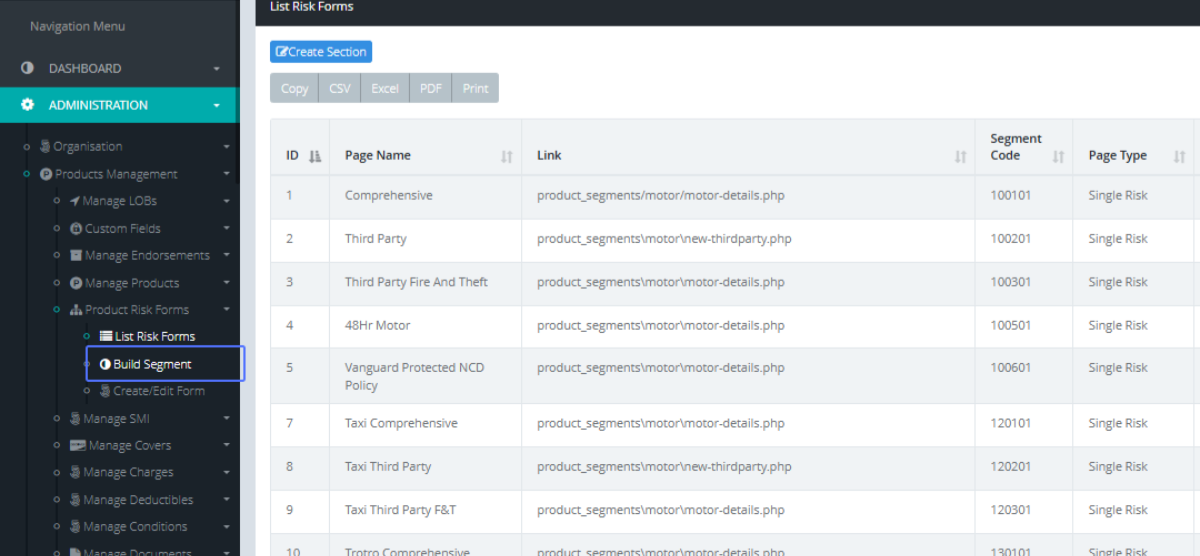Click the Product Risk Forms sitemap icon
1200x556 pixels.
pos(75,310)
